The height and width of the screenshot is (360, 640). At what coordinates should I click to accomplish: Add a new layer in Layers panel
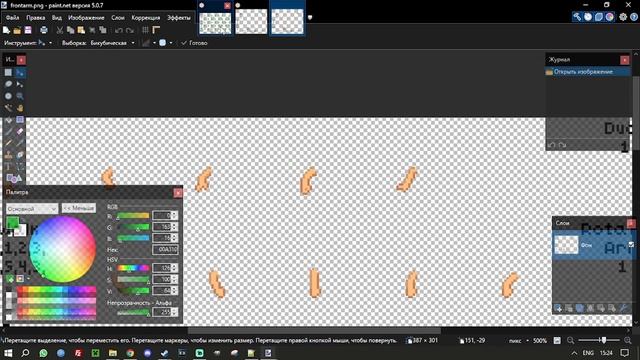point(558,309)
